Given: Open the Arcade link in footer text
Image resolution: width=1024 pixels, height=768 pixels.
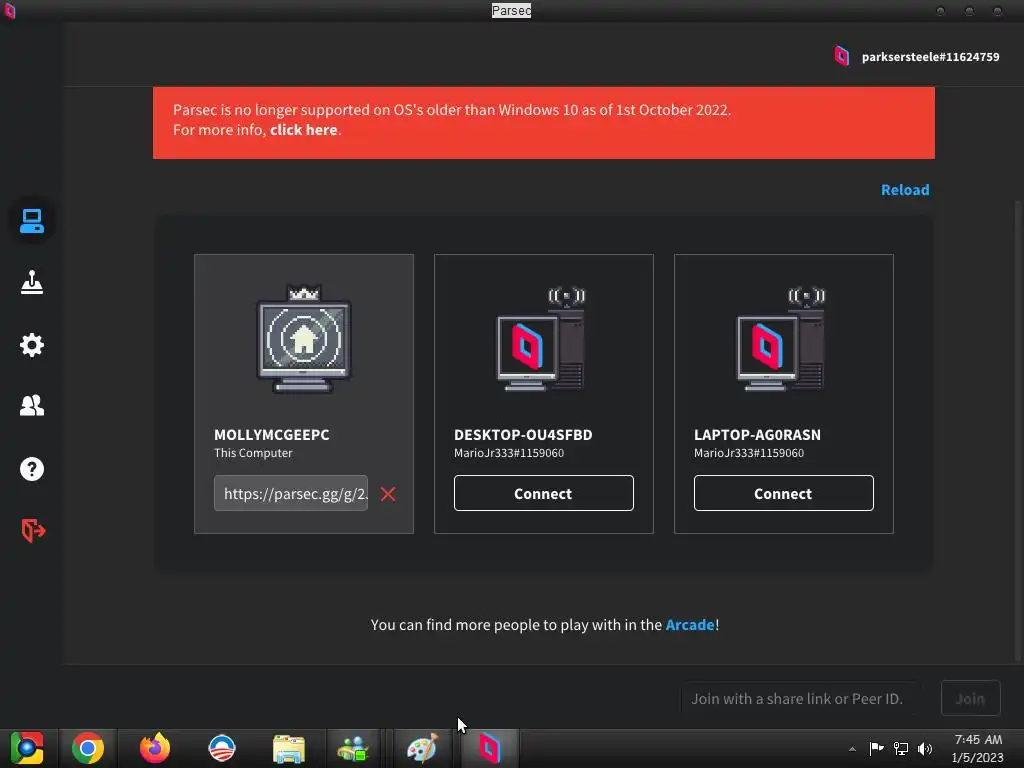Looking at the screenshot, I should click(x=690, y=625).
